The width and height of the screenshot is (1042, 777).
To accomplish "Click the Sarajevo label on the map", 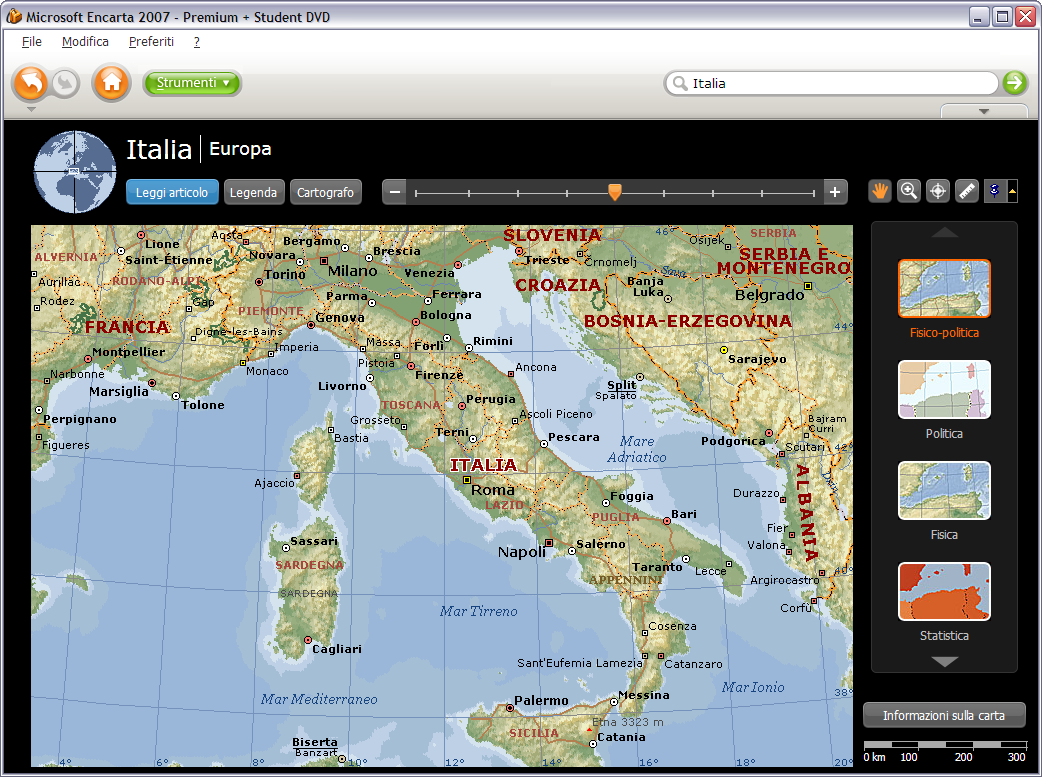I will tap(757, 359).
